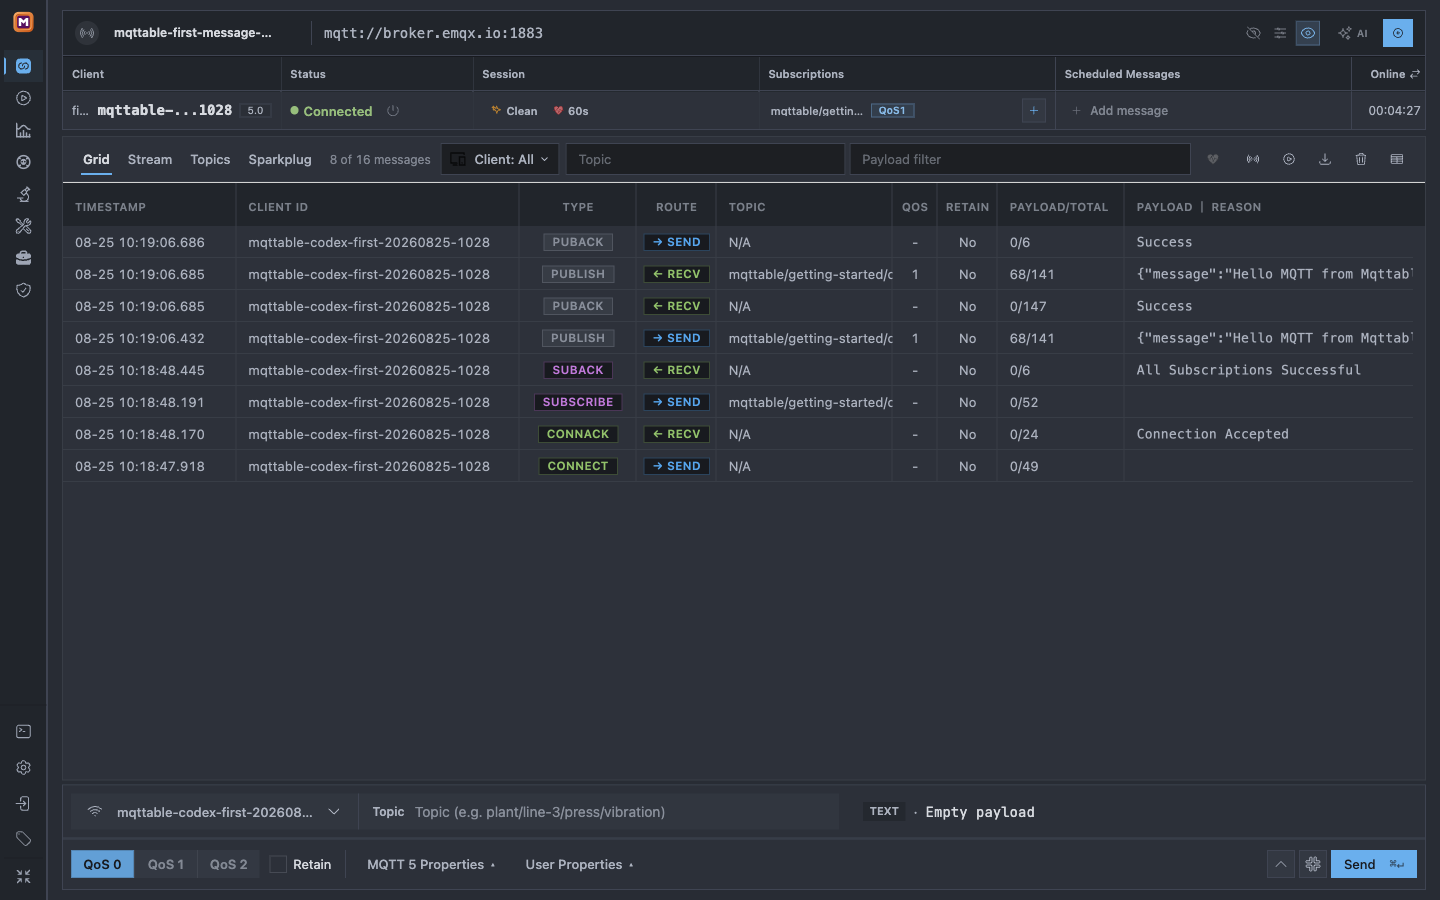Open the wrench-and-screwdriver tools sidebar icon

pyautogui.click(x=23, y=226)
